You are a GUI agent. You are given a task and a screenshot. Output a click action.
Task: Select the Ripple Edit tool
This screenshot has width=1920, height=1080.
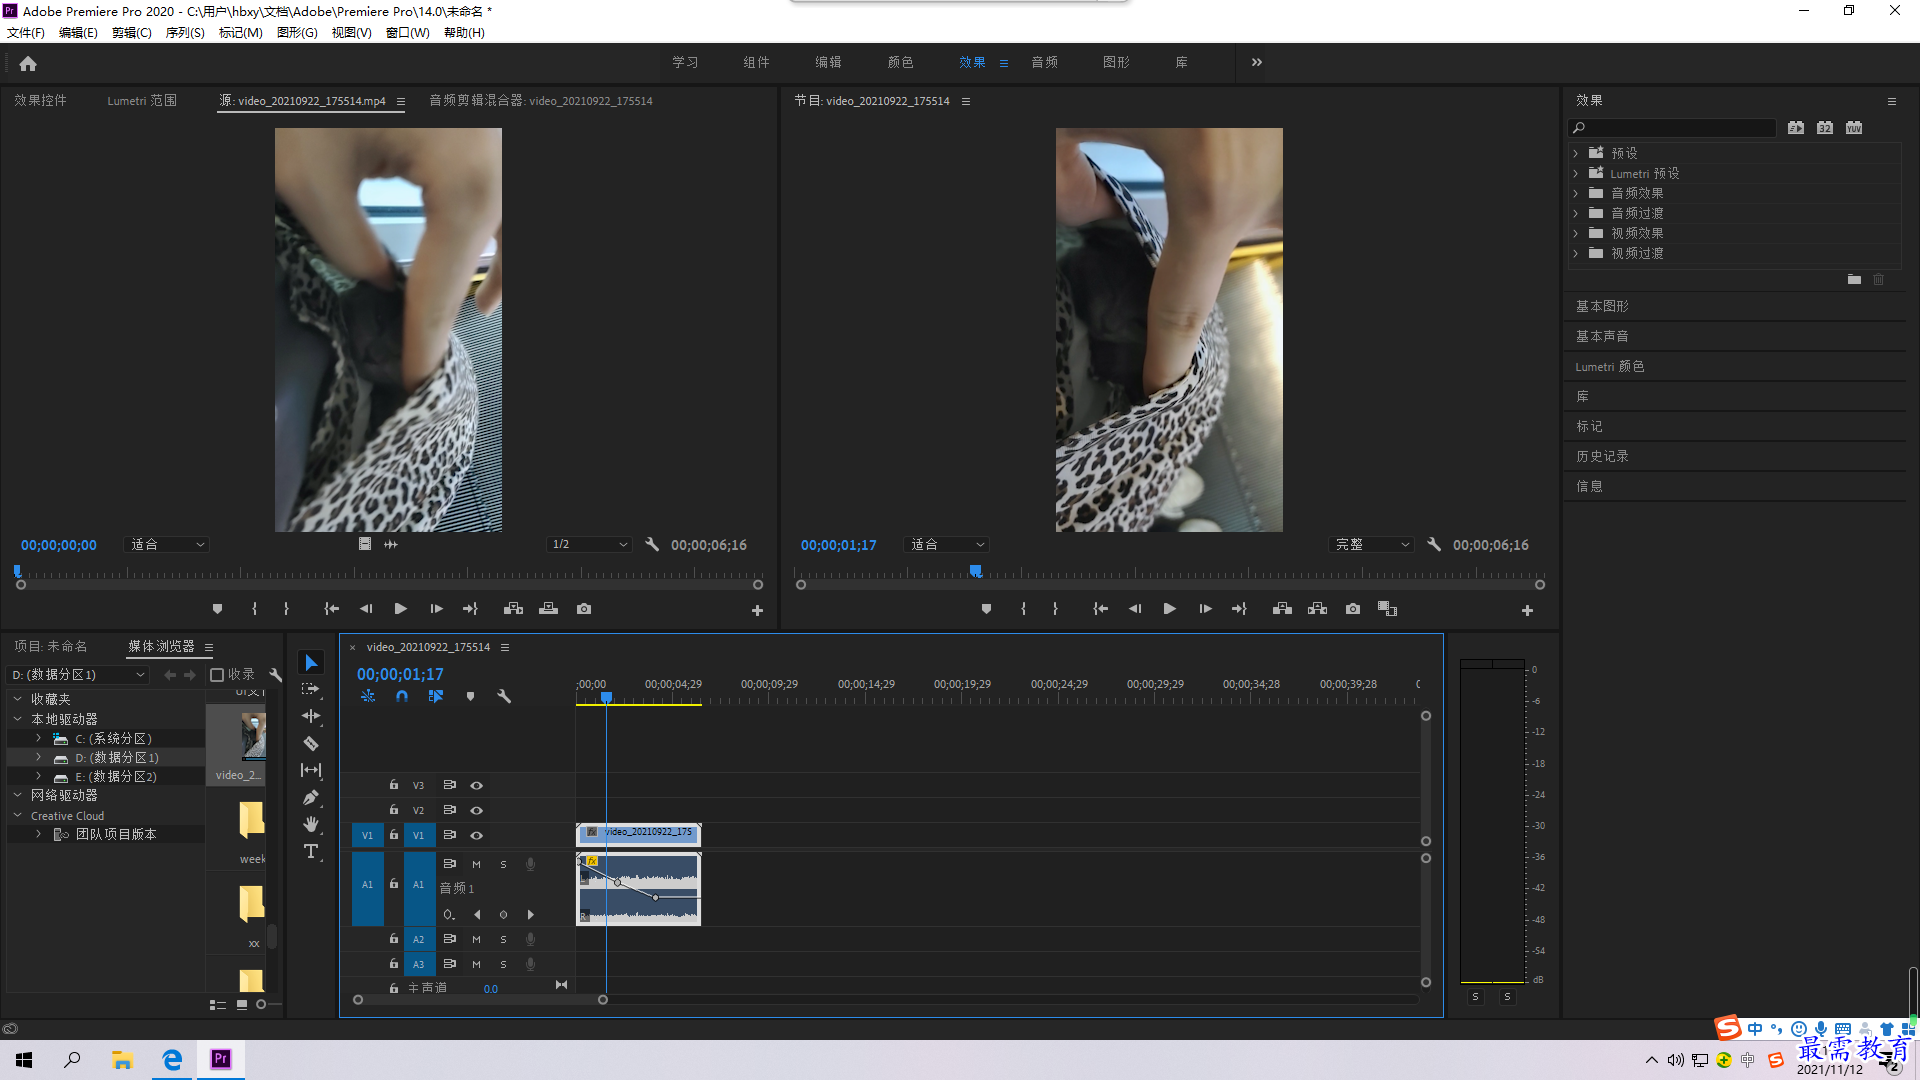click(311, 716)
